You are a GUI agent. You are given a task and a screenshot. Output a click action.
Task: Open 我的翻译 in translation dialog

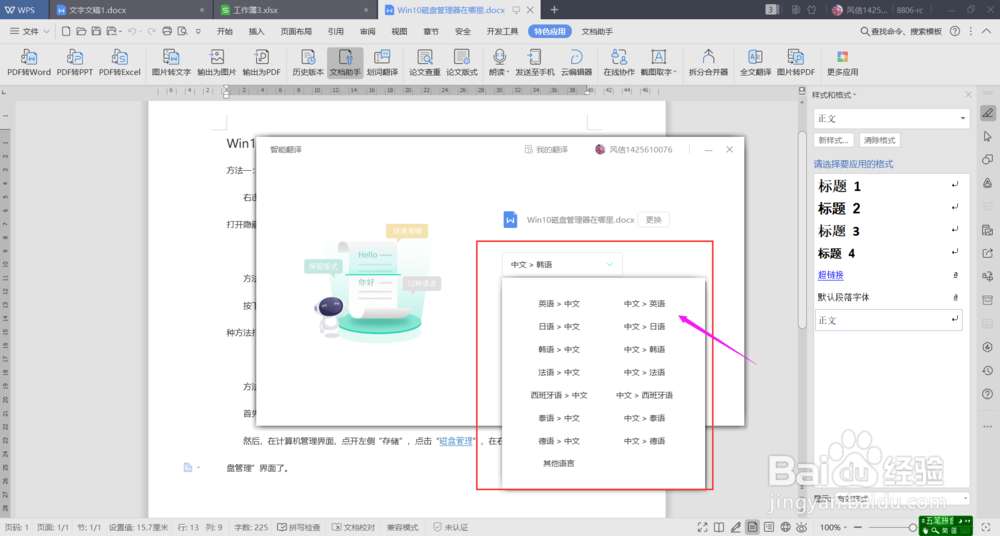(x=546, y=149)
